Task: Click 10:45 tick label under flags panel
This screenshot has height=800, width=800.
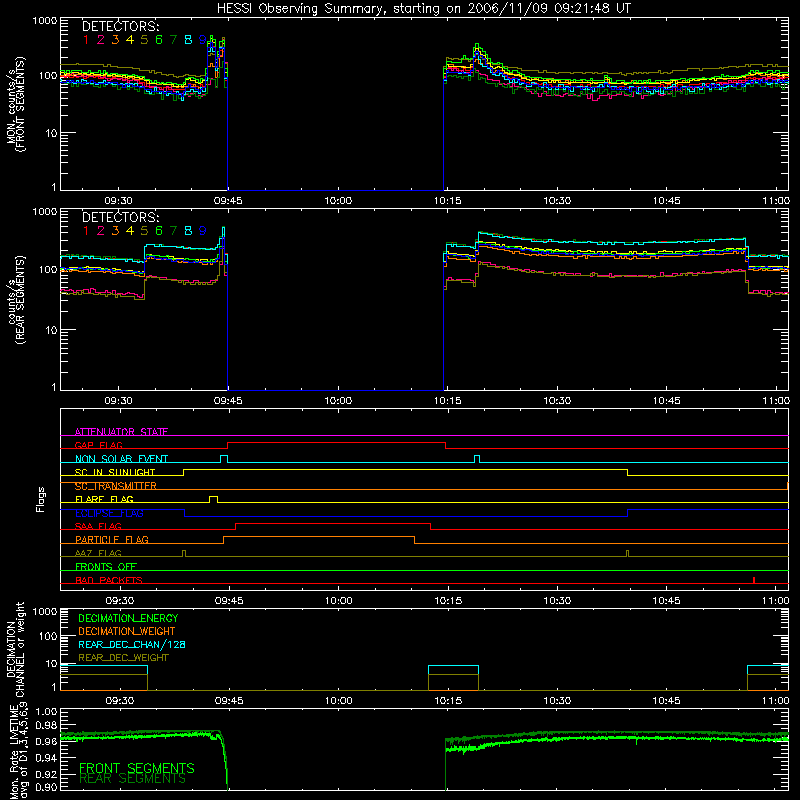Action: (666, 601)
